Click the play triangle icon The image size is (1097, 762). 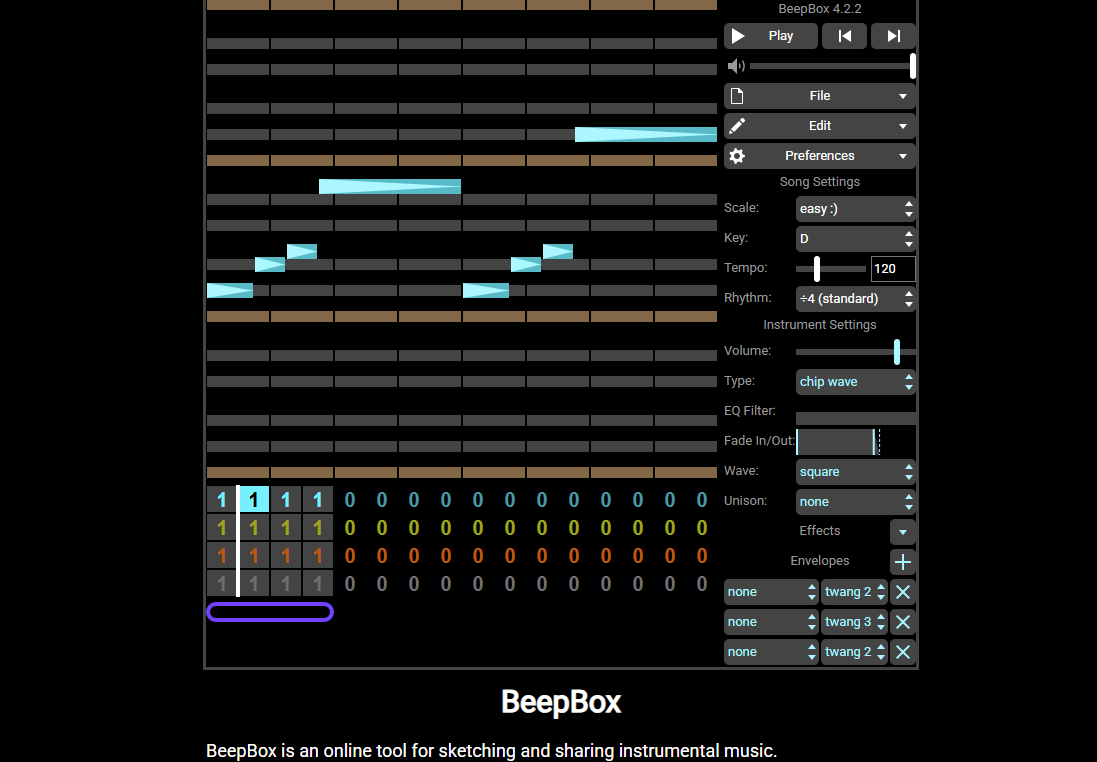pos(739,36)
